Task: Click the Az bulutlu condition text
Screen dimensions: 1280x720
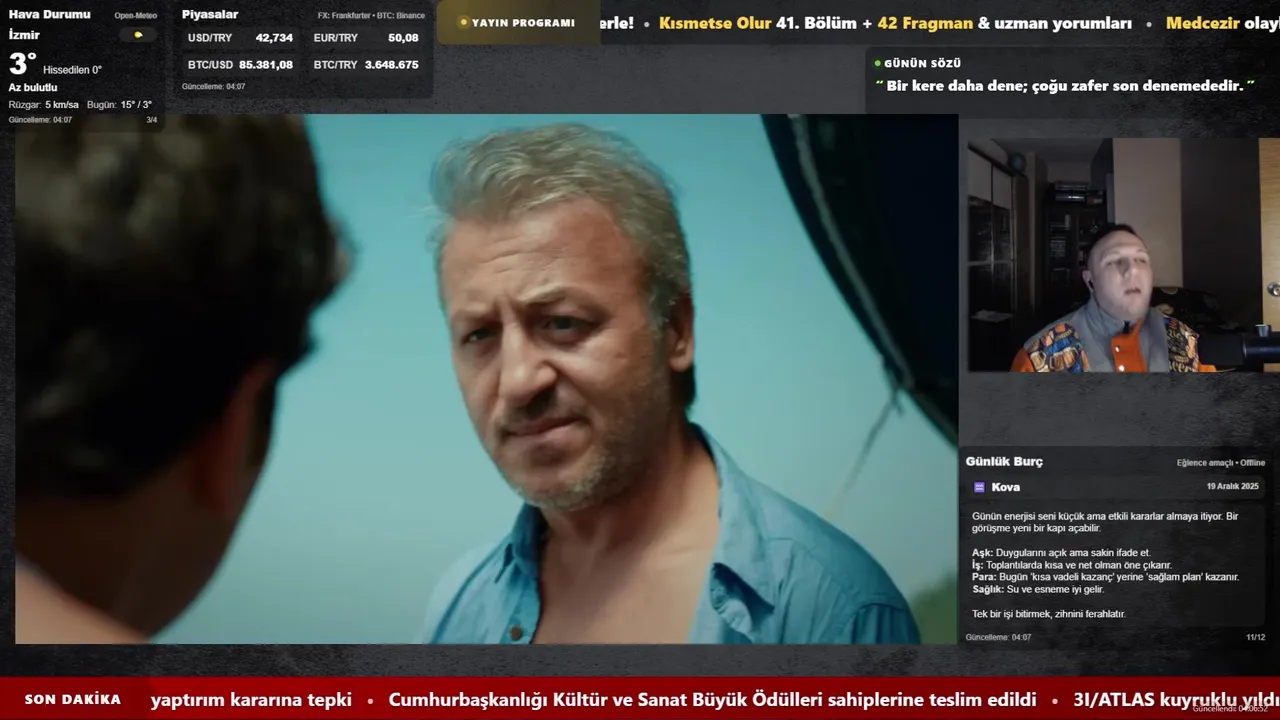Action: [x=35, y=88]
